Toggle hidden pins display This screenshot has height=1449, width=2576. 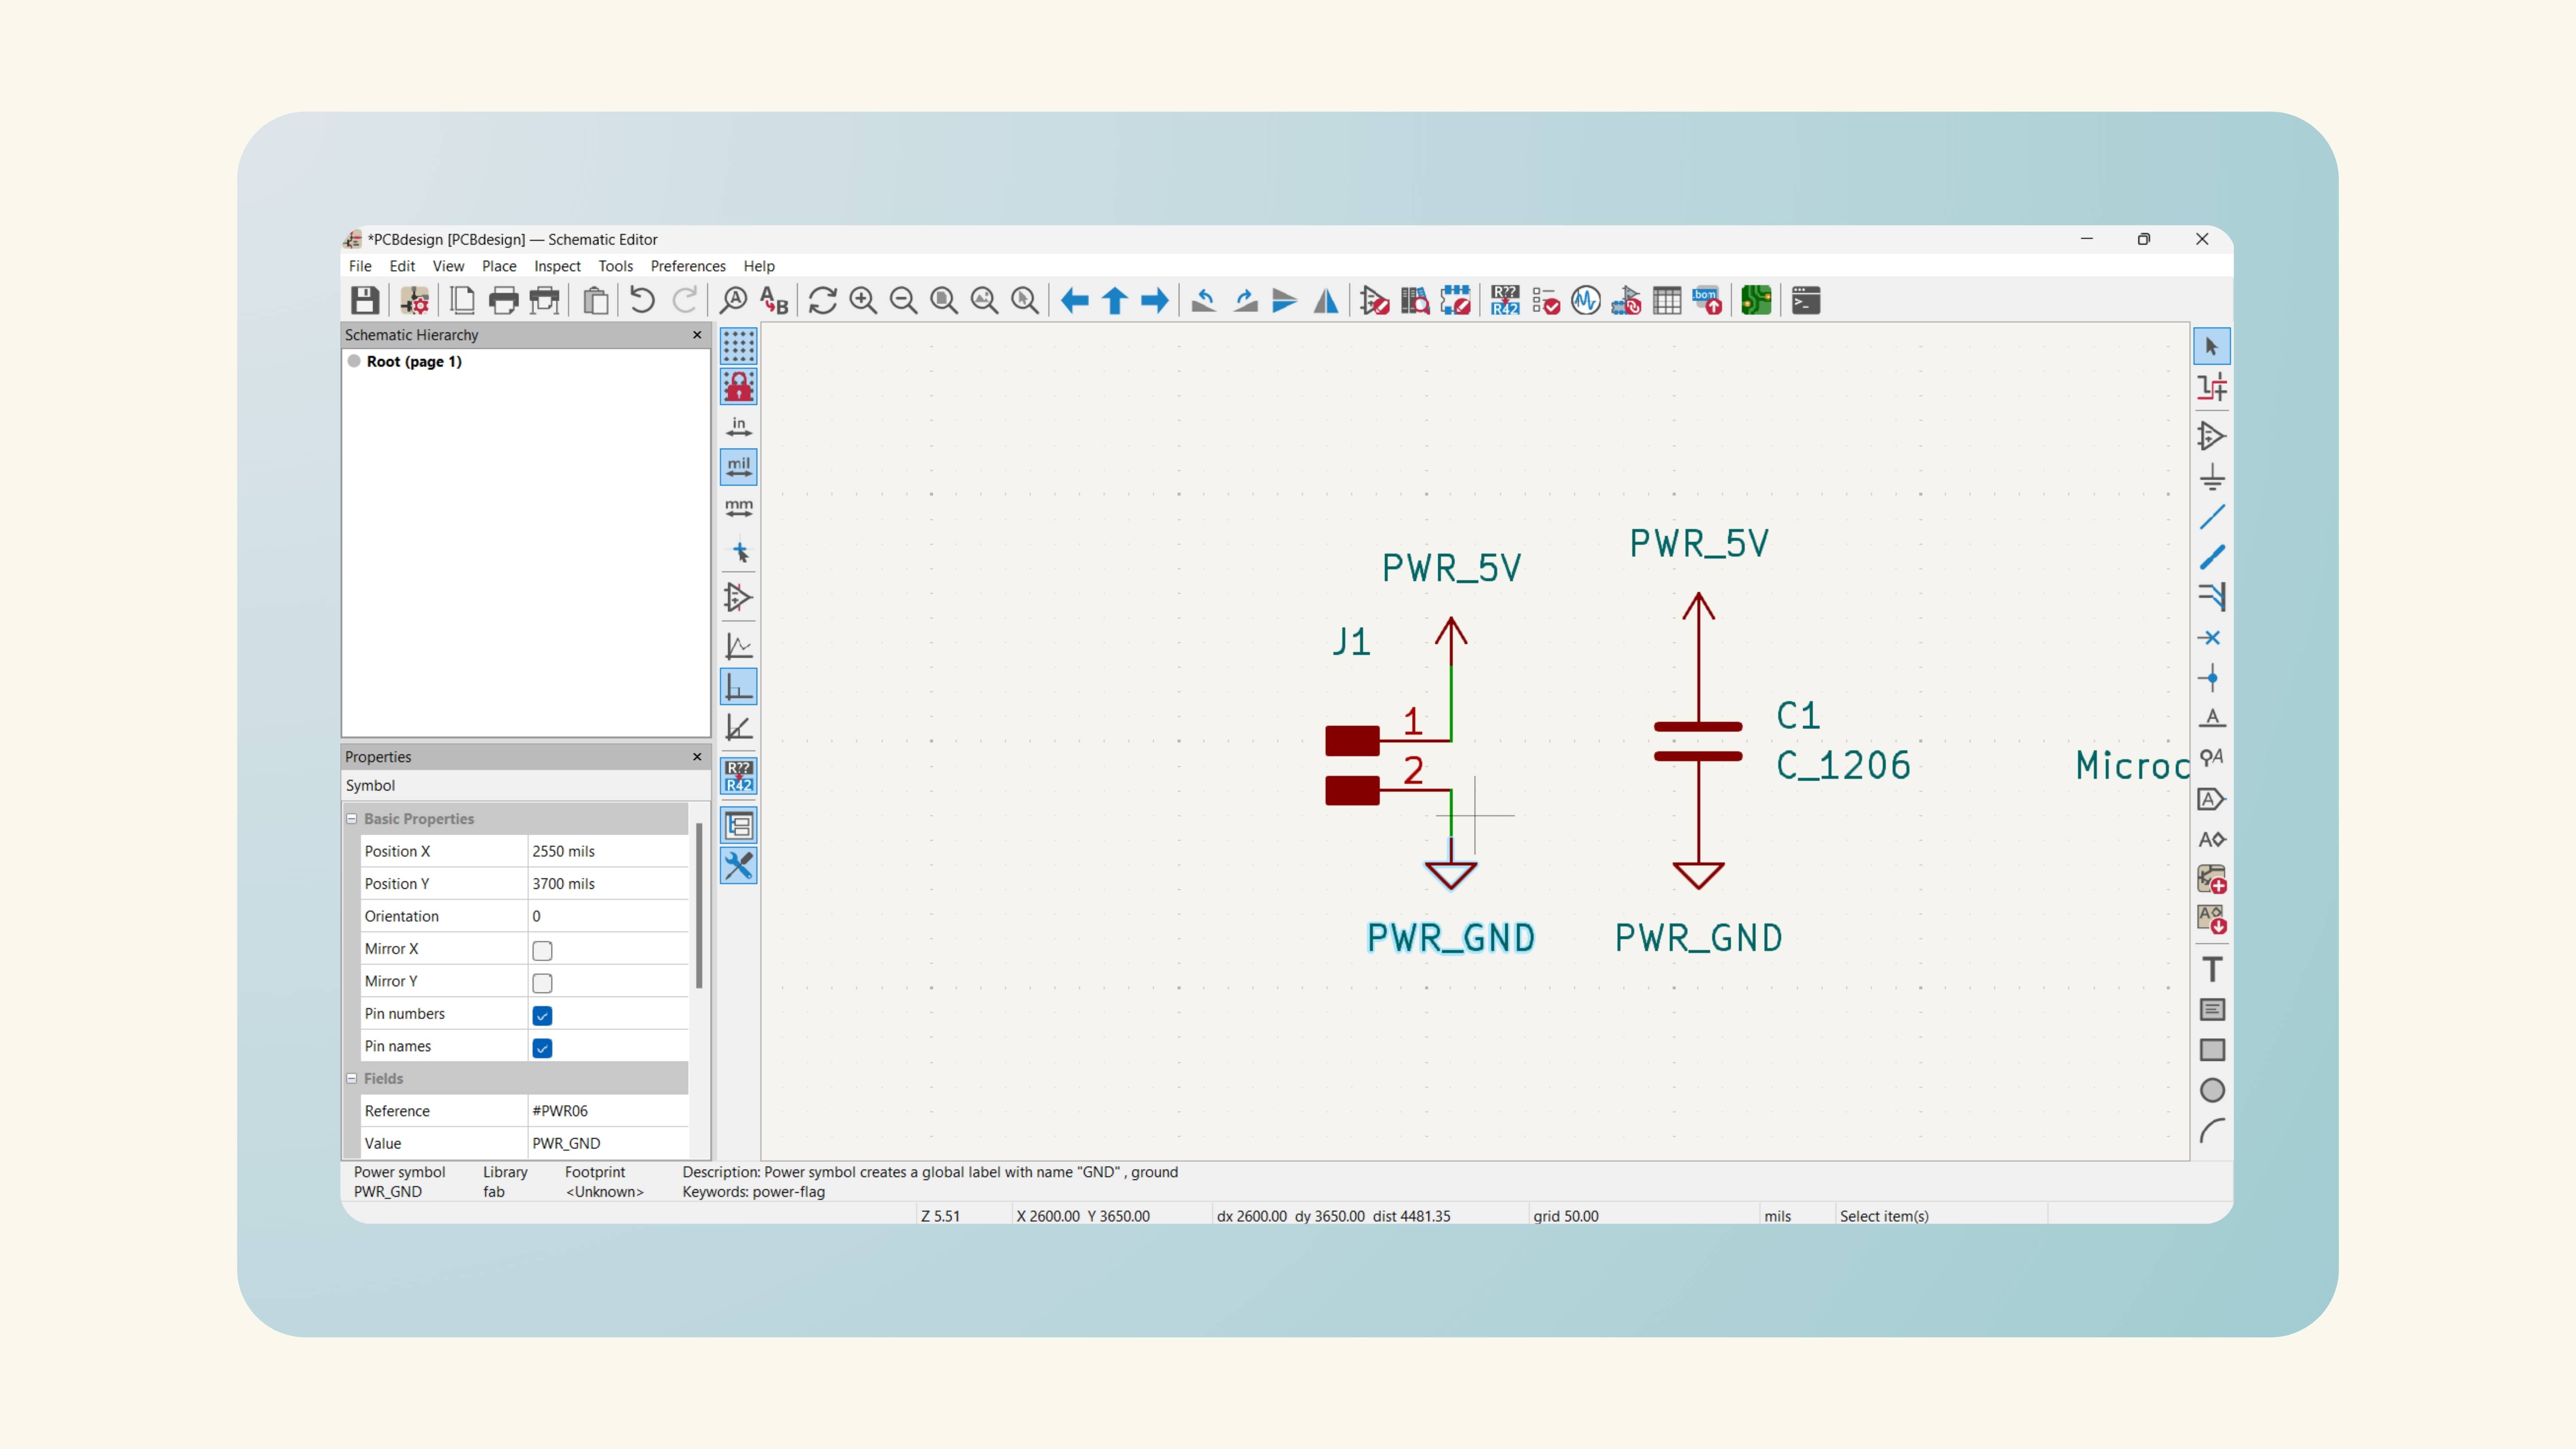(x=739, y=598)
